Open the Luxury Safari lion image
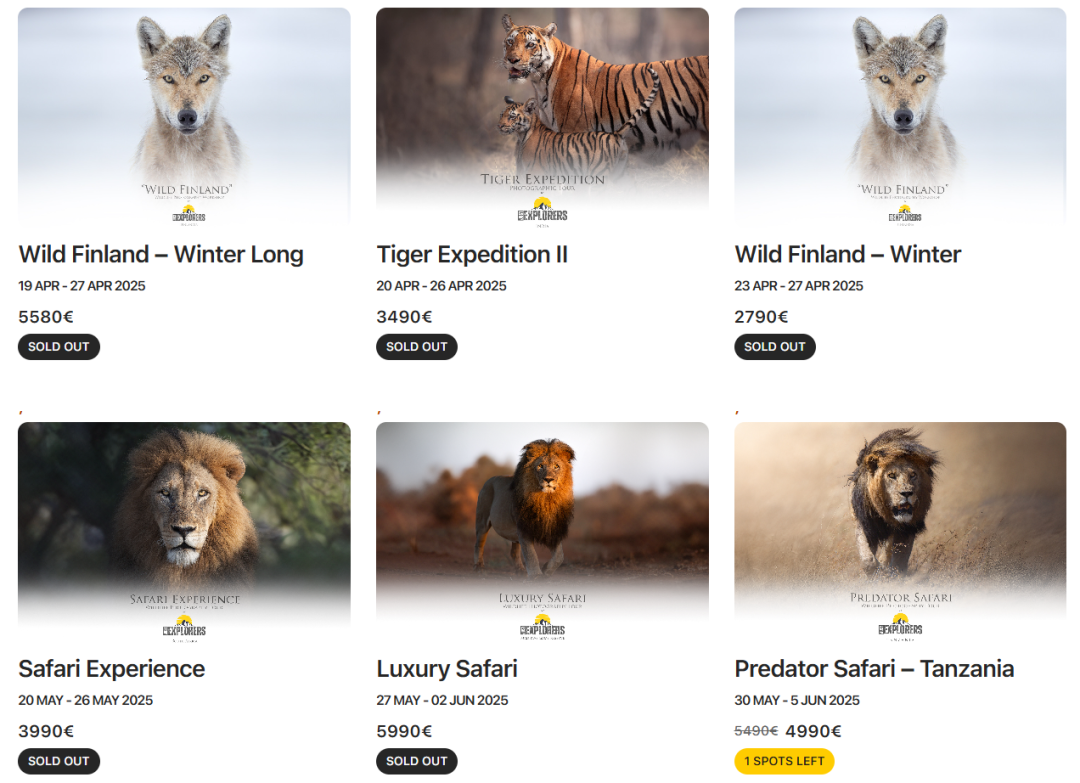 click(542, 532)
